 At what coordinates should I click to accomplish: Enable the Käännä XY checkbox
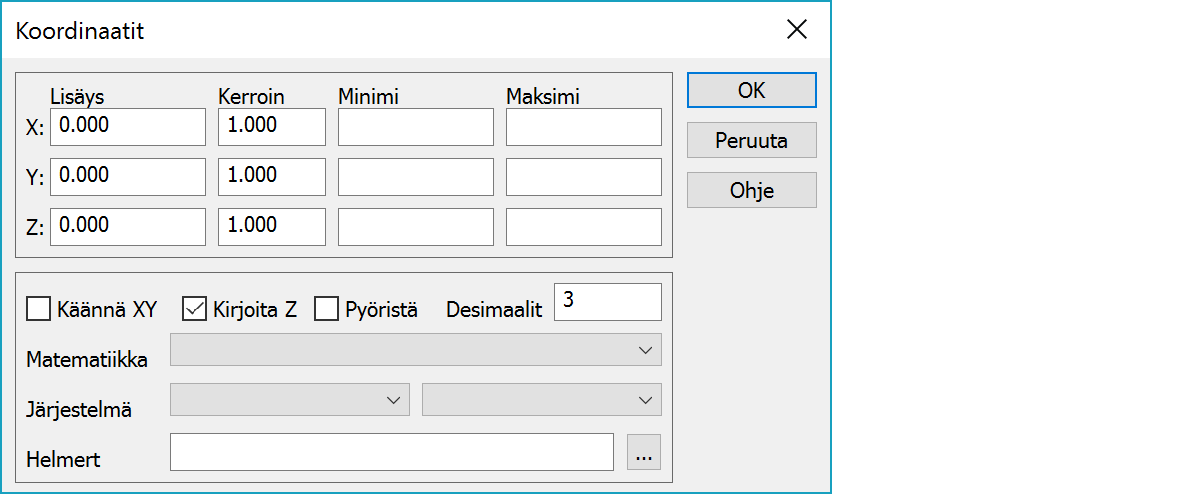pos(38,309)
